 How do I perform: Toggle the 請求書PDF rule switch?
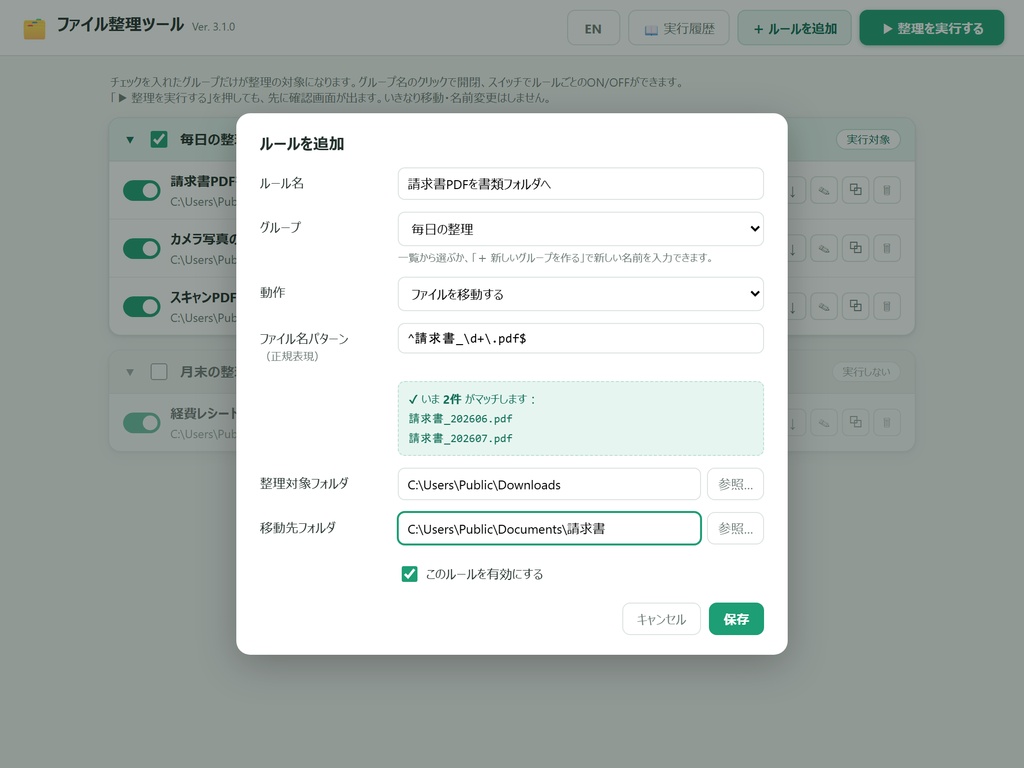142,190
